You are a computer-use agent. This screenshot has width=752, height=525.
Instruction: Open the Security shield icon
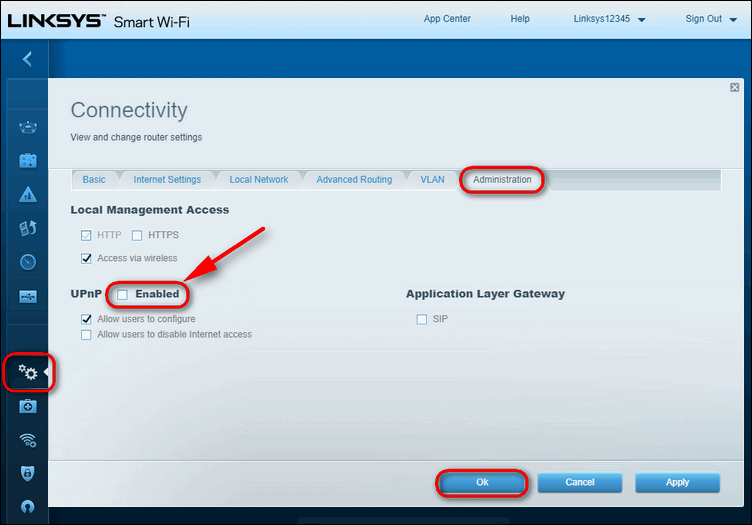[28, 473]
